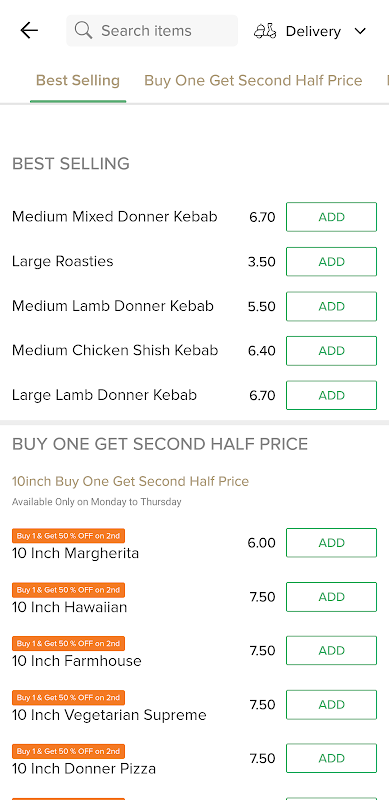Add 10 Inch Margherita pizza
This screenshot has width=389, height=800.
coord(331,543)
